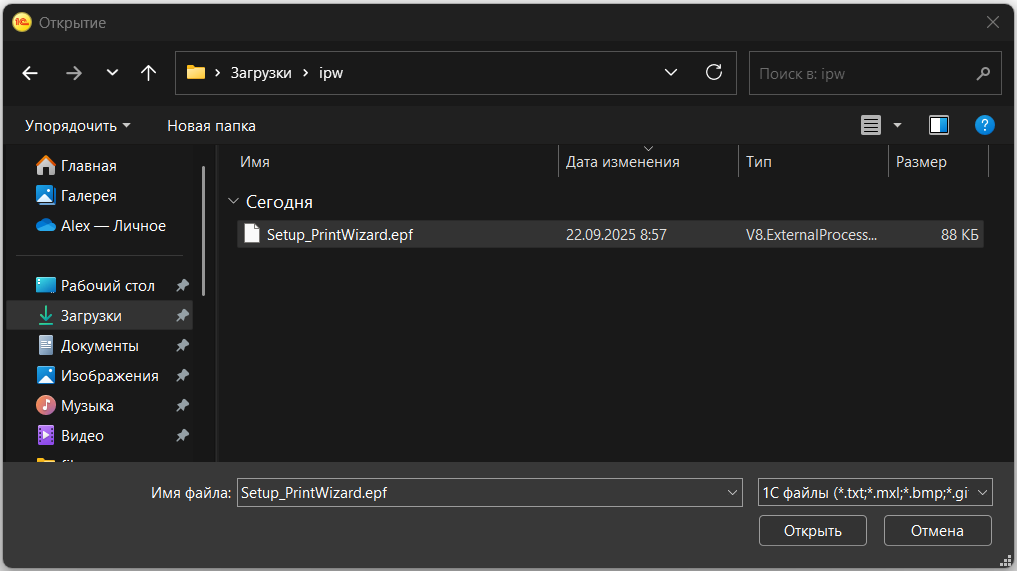Viewport: 1017px width, 571px height.
Task: Collapse the Сегодня group
Action: (233, 202)
